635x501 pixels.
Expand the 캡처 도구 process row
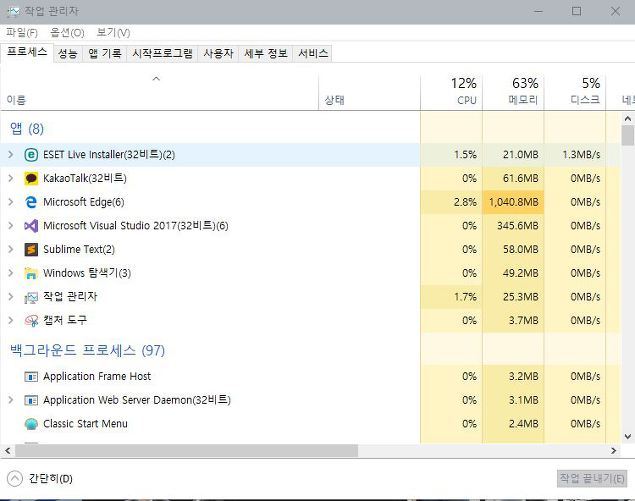pyautogui.click(x=11, y=321)
